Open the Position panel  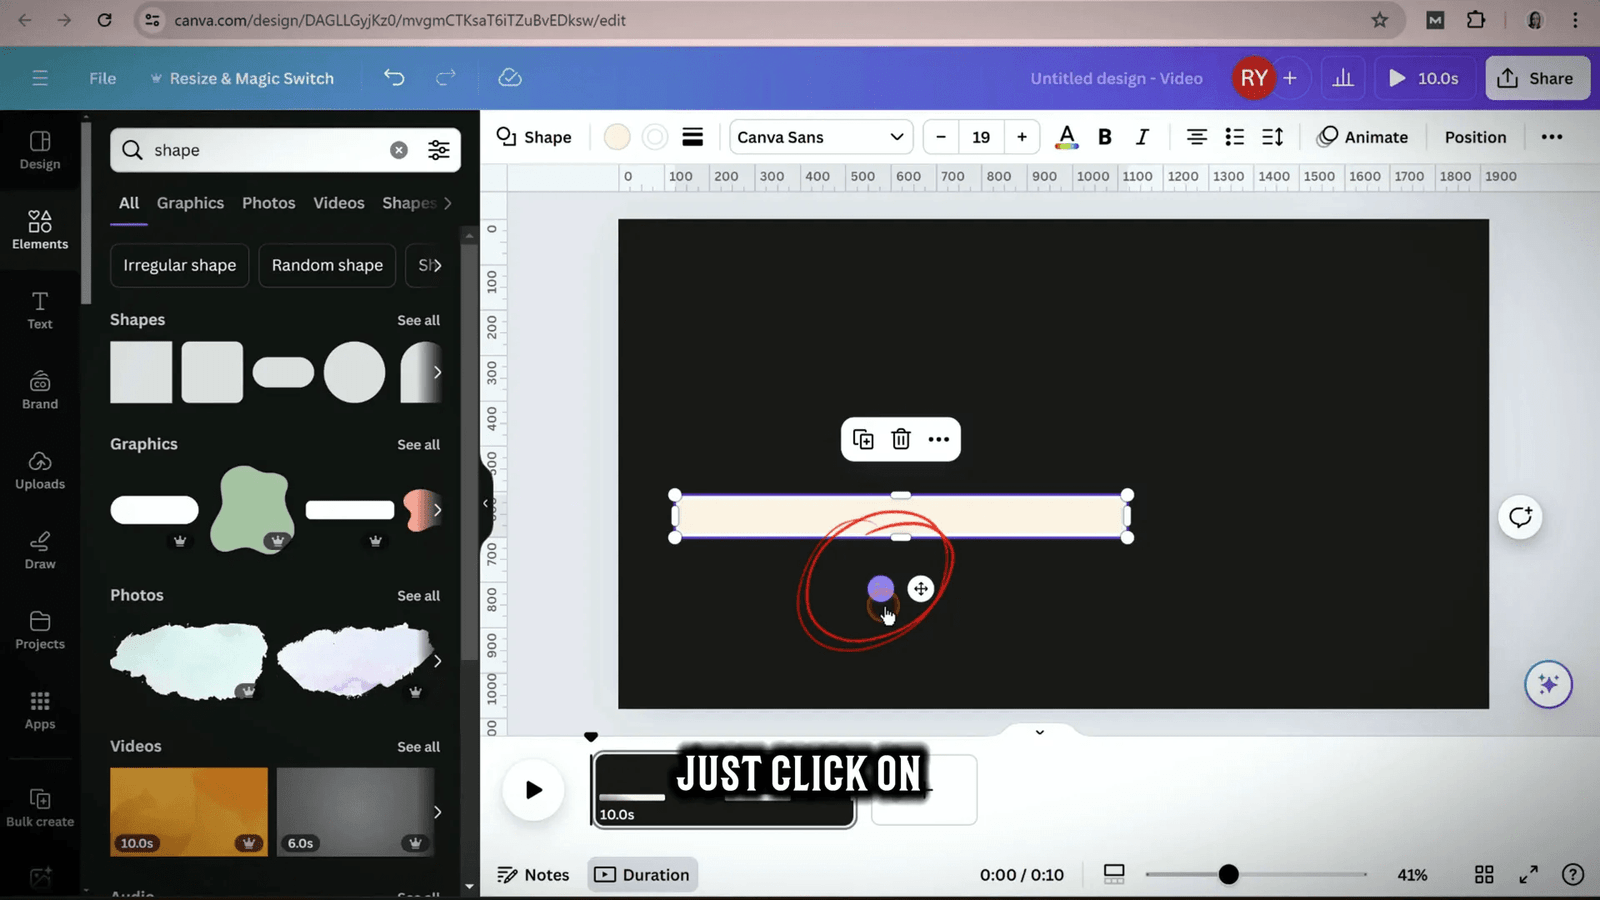tap(1475, 137)
